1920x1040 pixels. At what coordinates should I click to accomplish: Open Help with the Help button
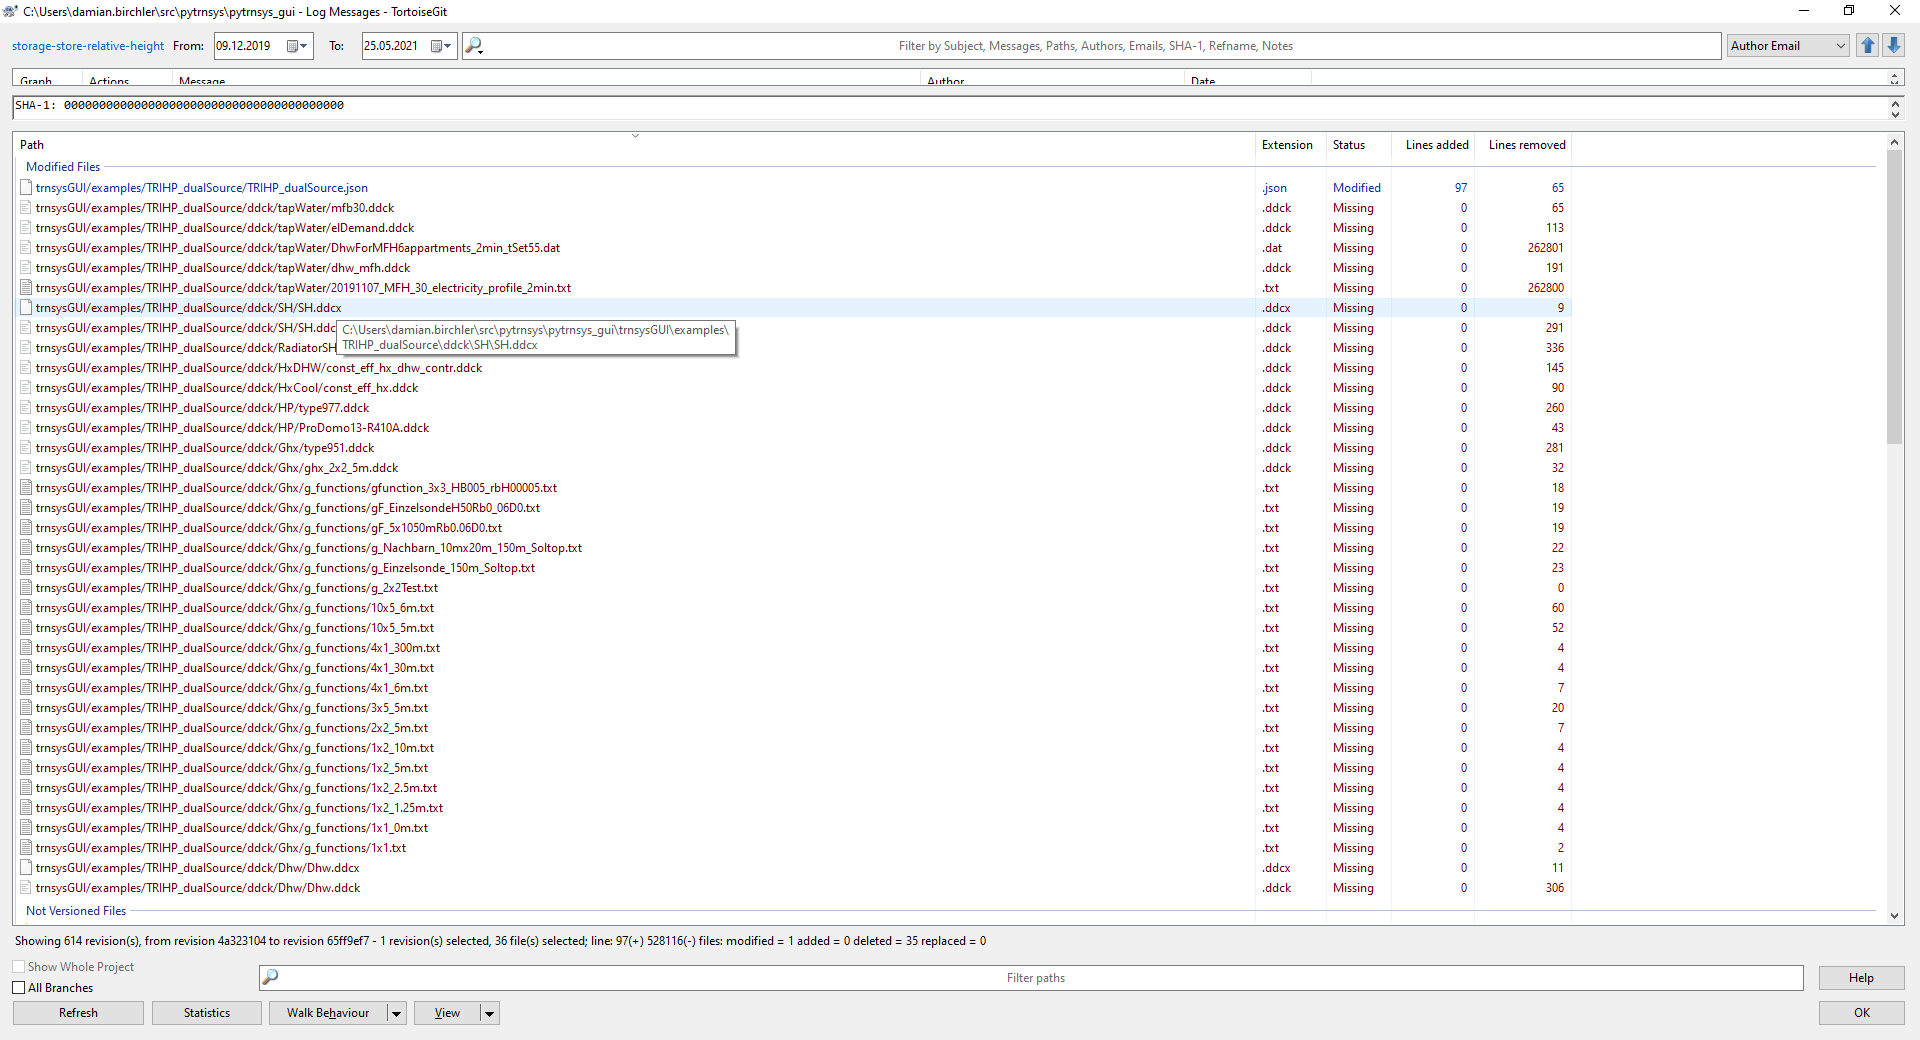tap(1860, 977)
